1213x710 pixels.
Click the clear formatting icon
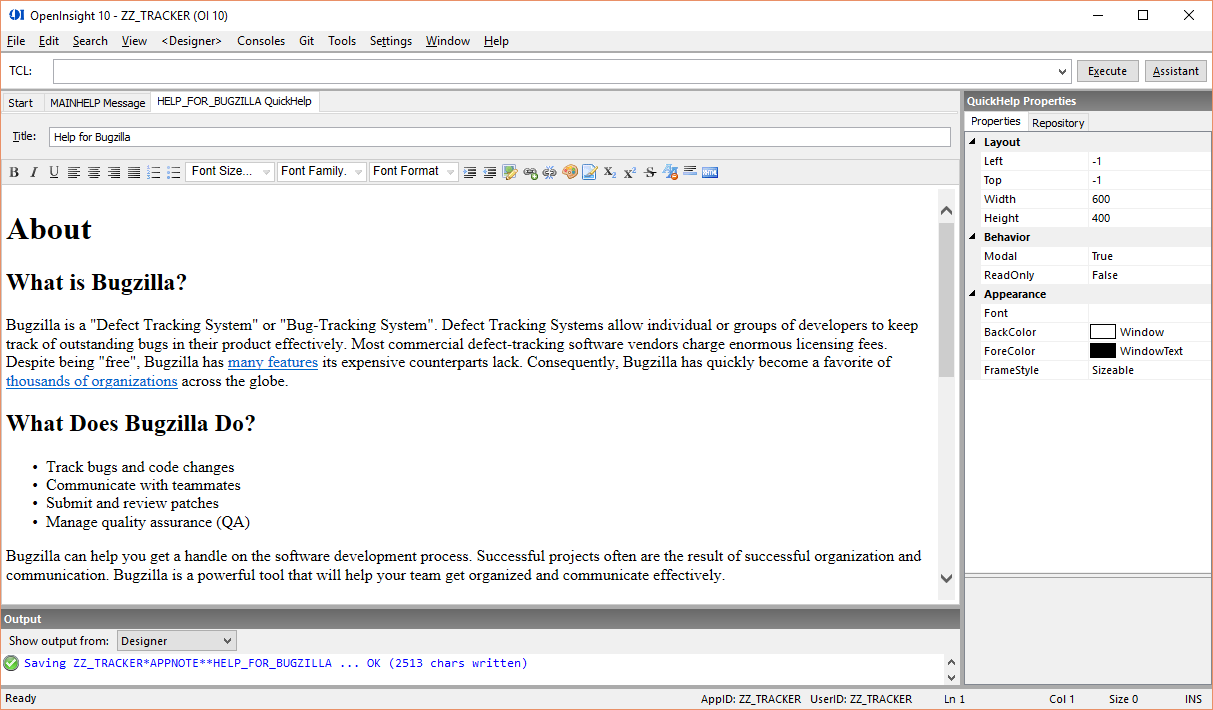670,172
